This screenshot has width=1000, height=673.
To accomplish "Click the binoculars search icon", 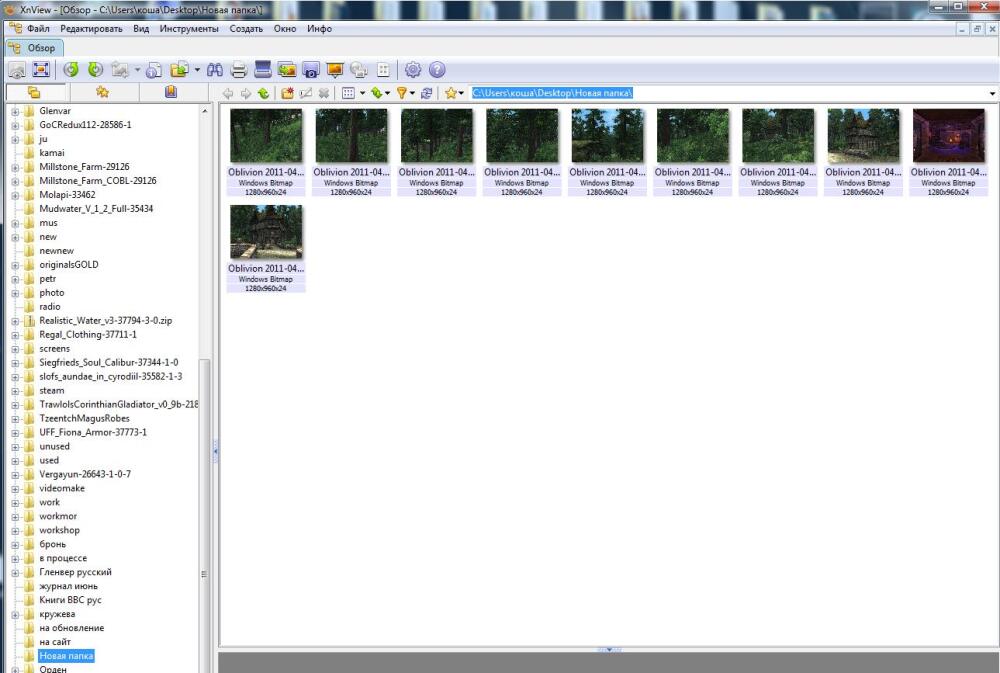I will click(x=215, y=70).
